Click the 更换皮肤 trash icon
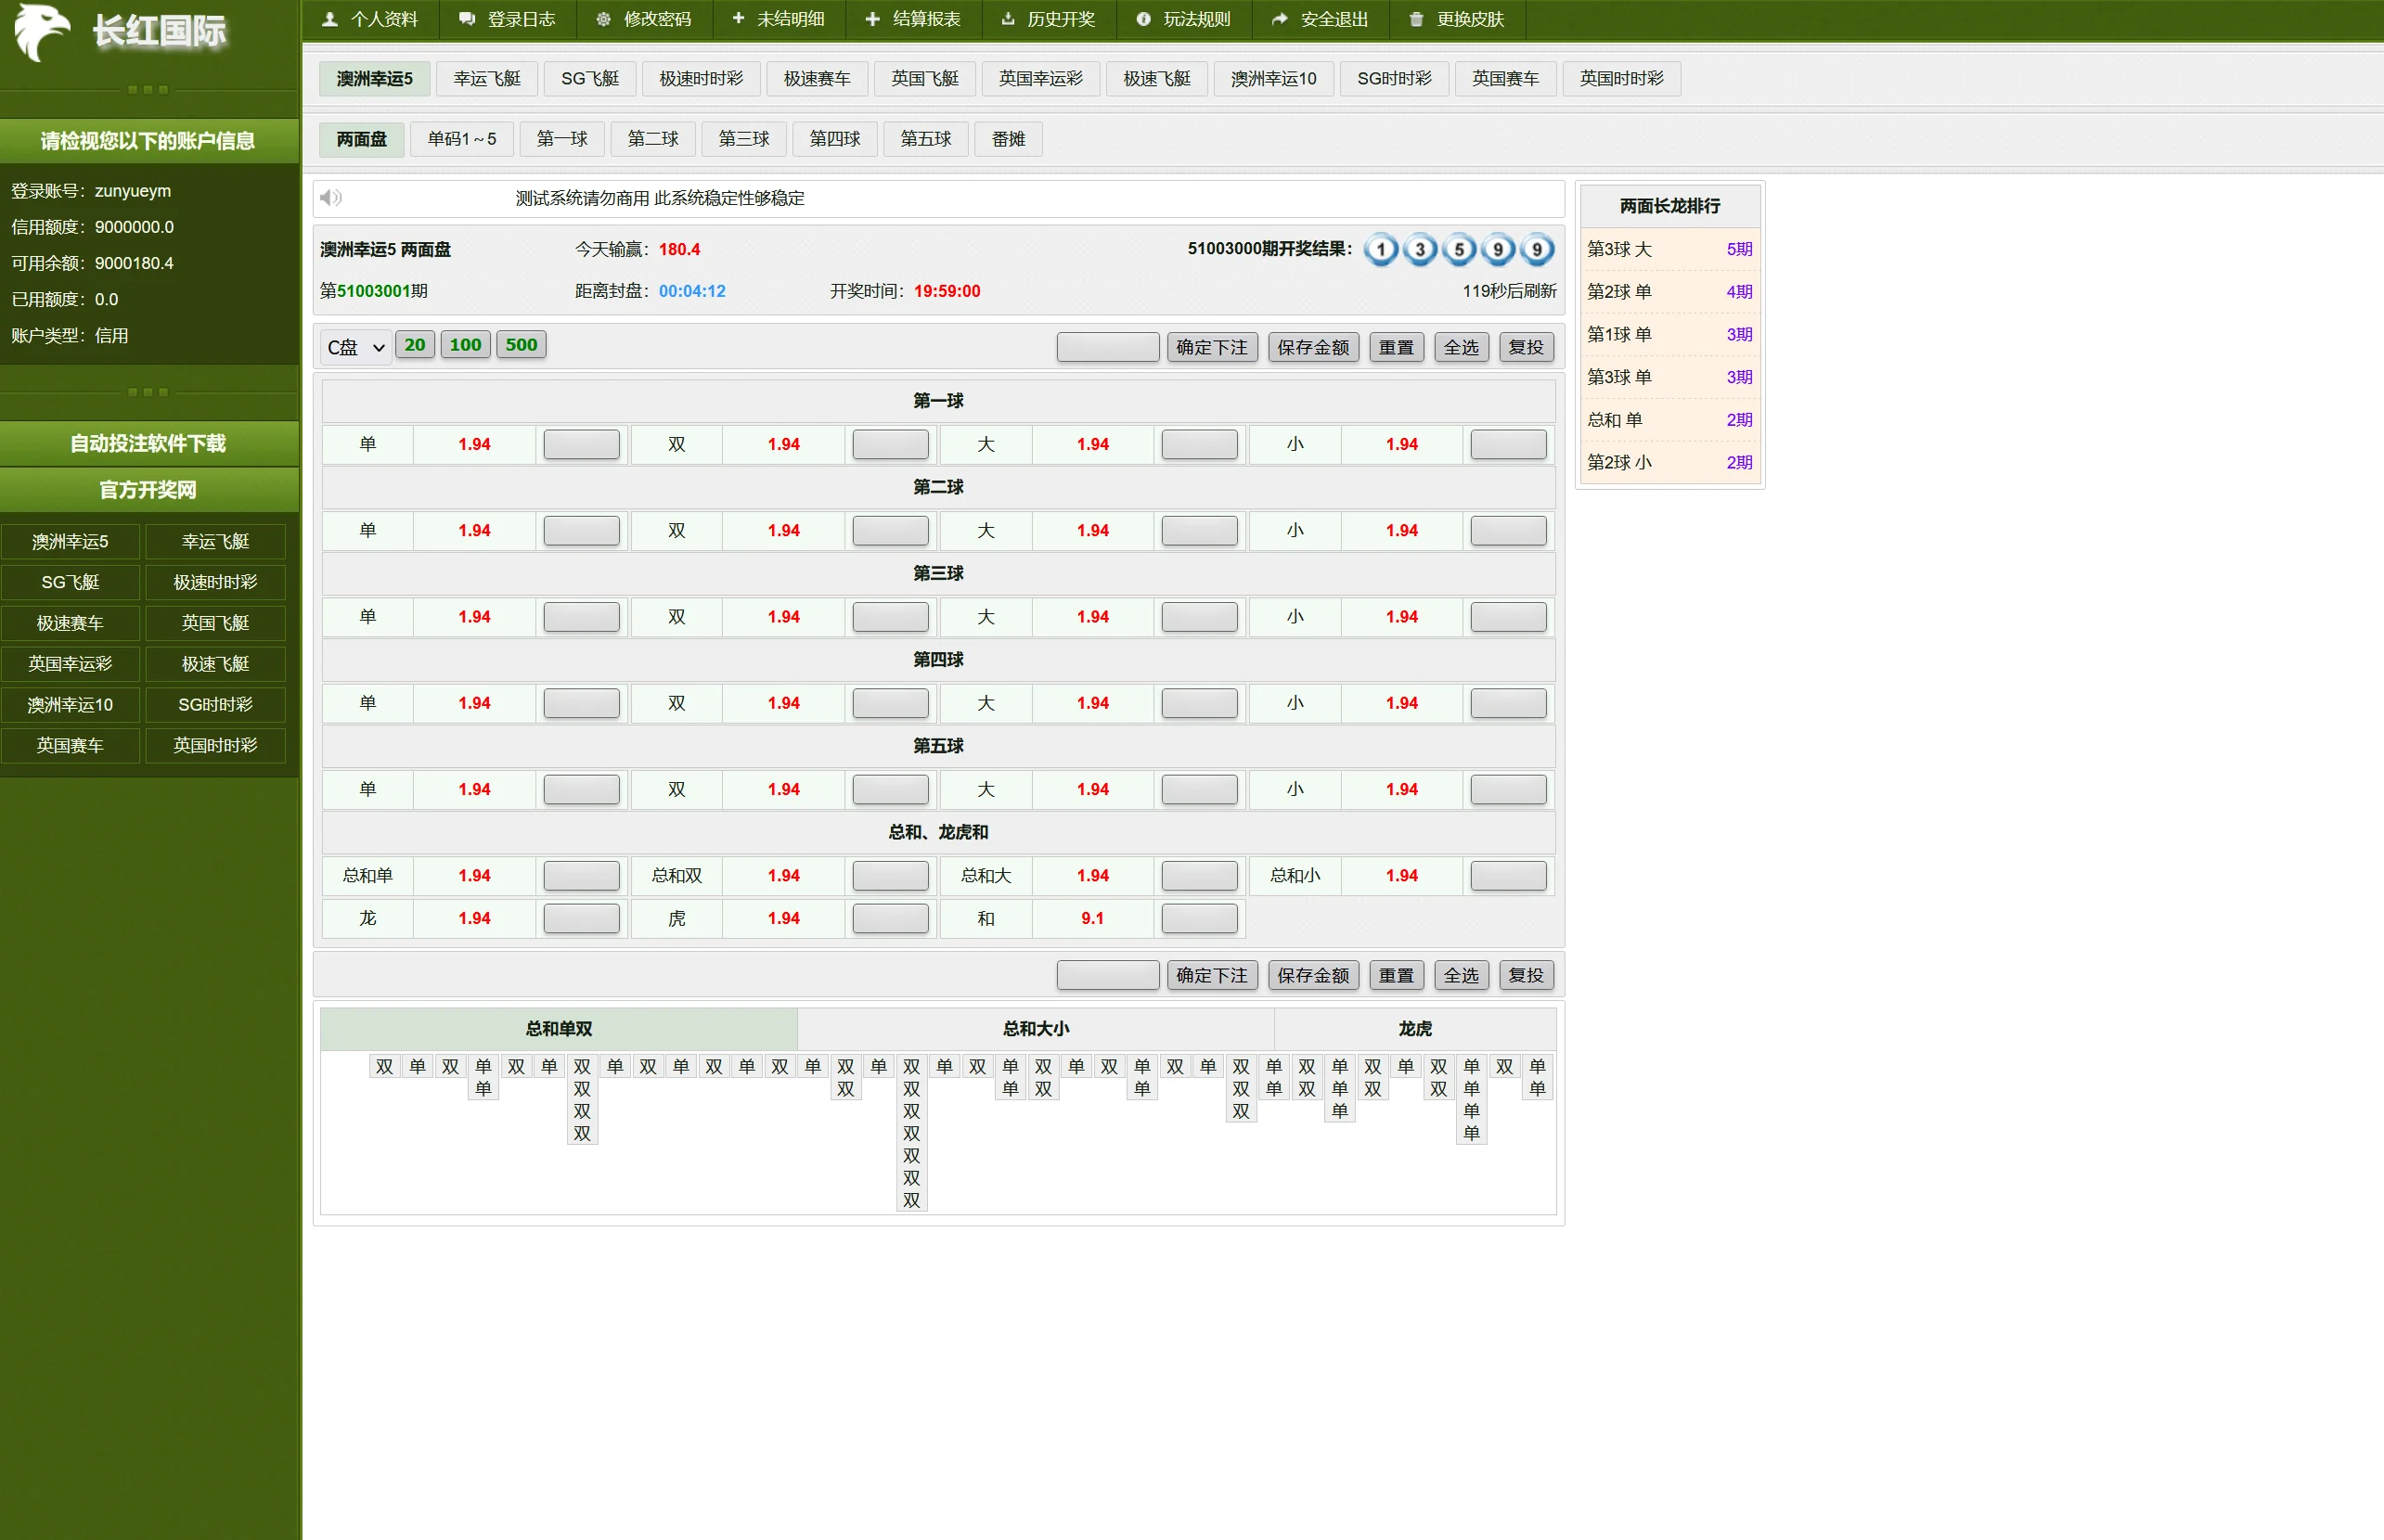This screenshot has width=2384, height=1540. [x=1416, y=19]
